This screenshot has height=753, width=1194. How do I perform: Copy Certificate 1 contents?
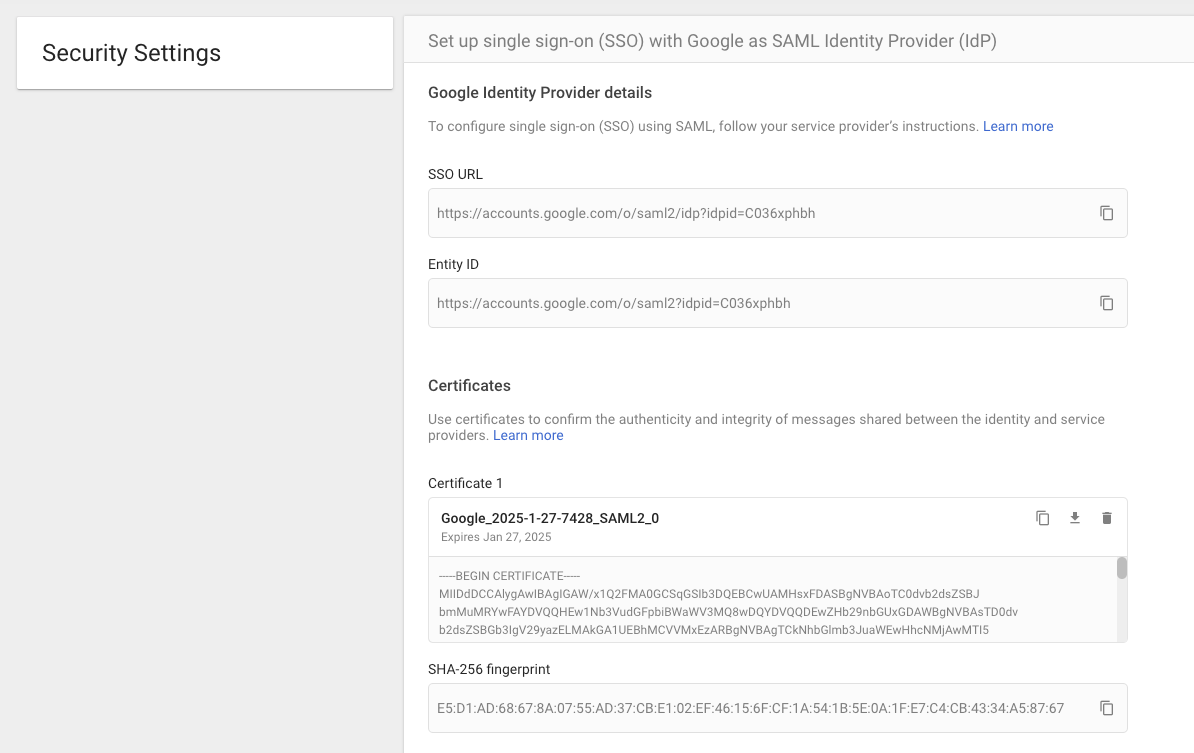[x=1042, y=518]
